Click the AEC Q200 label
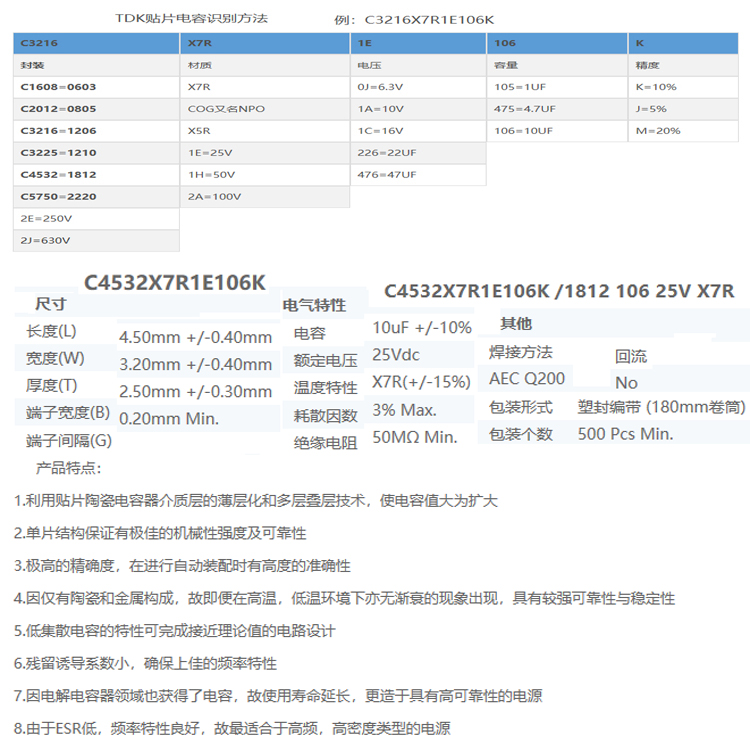The image size is (750, 750). pyautogui.click(x=527, y=379)
